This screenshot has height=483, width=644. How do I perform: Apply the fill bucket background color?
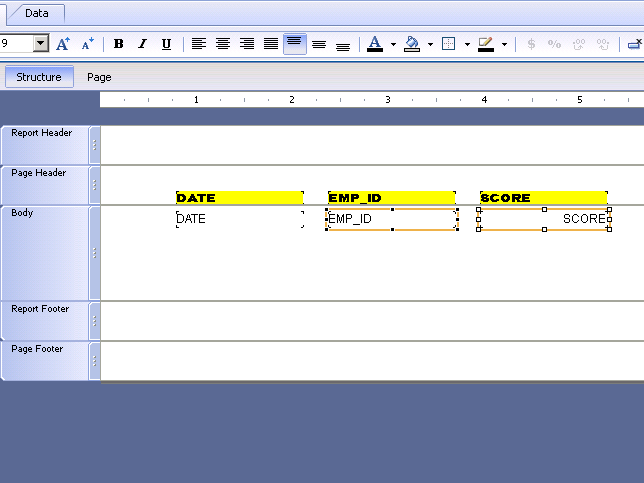click(x=412, y=44)
